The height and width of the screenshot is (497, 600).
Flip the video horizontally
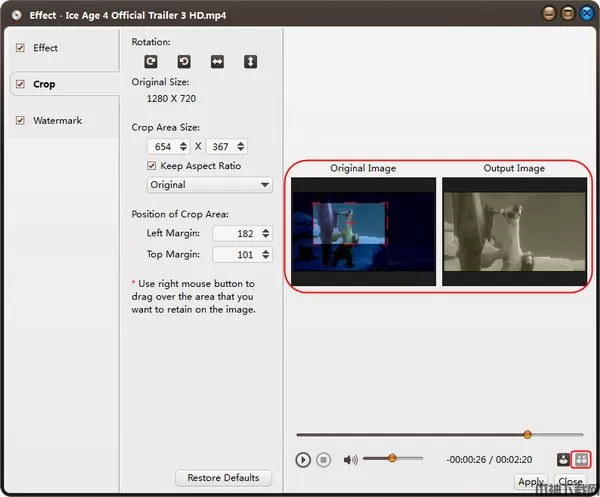[x=217, y=62]
